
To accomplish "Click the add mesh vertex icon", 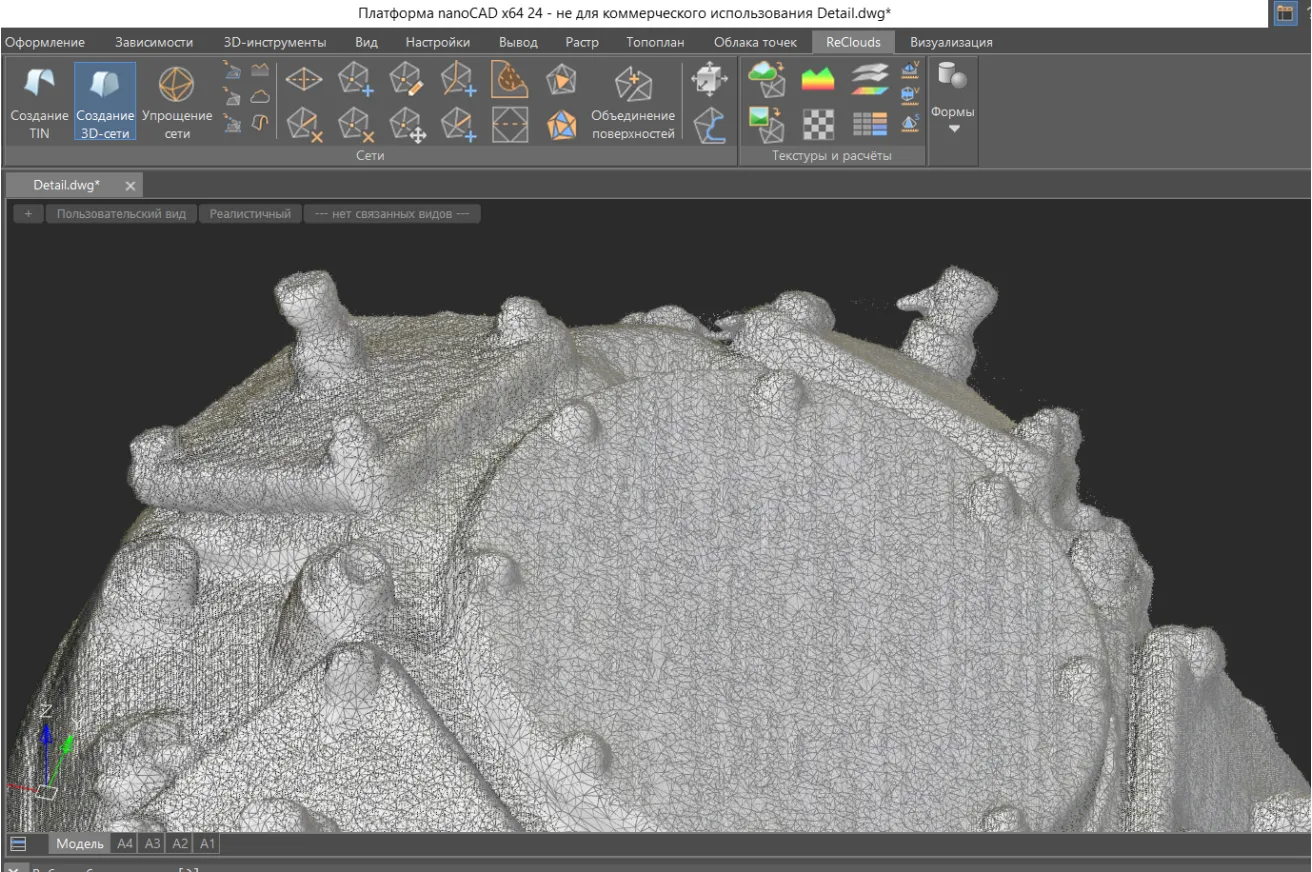I will pos(355,80).
